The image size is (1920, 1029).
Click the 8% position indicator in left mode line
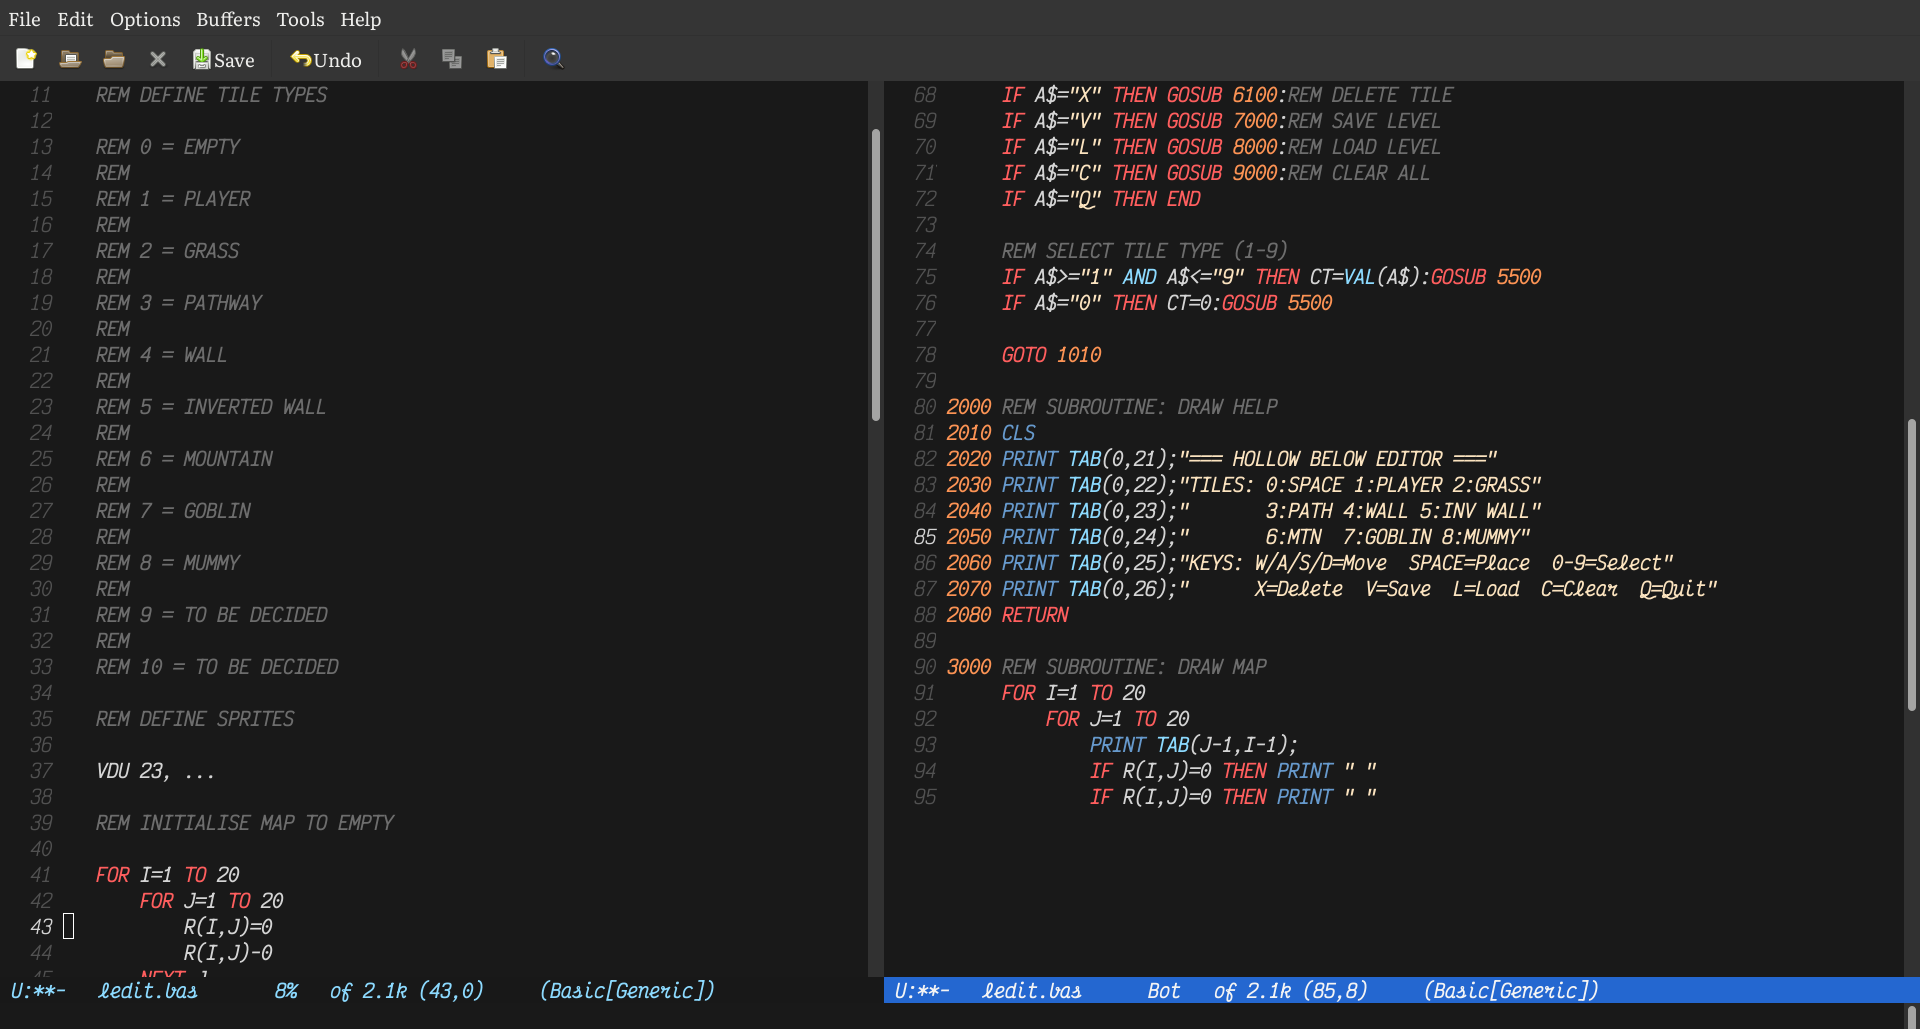[x=287, y=991]
